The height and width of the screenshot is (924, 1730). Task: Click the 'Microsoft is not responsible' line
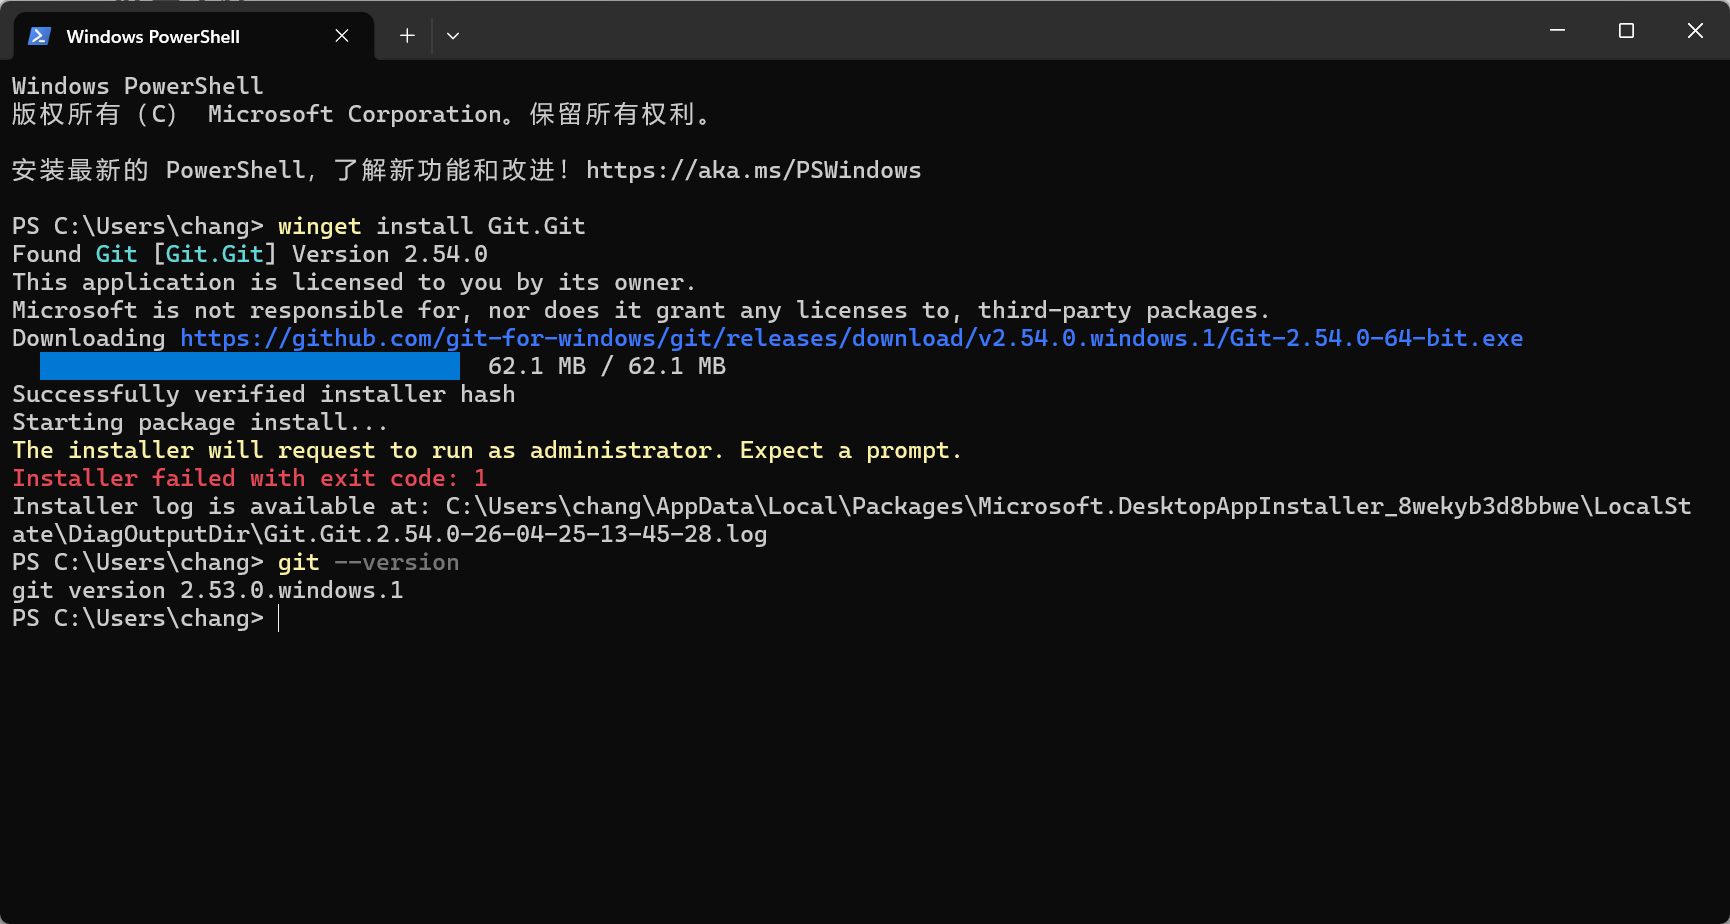tap(641, 310)
